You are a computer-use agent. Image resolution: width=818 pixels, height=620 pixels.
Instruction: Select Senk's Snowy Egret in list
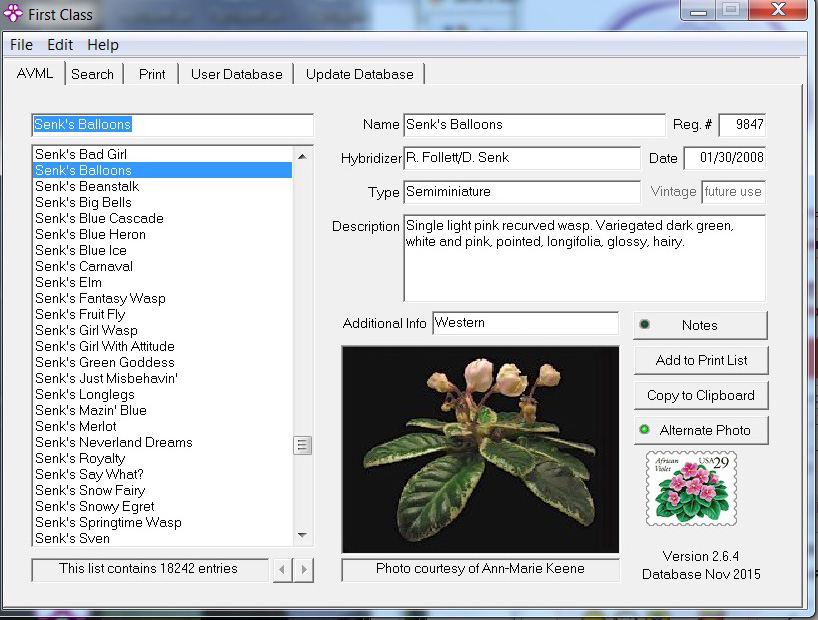pos(162,506)
